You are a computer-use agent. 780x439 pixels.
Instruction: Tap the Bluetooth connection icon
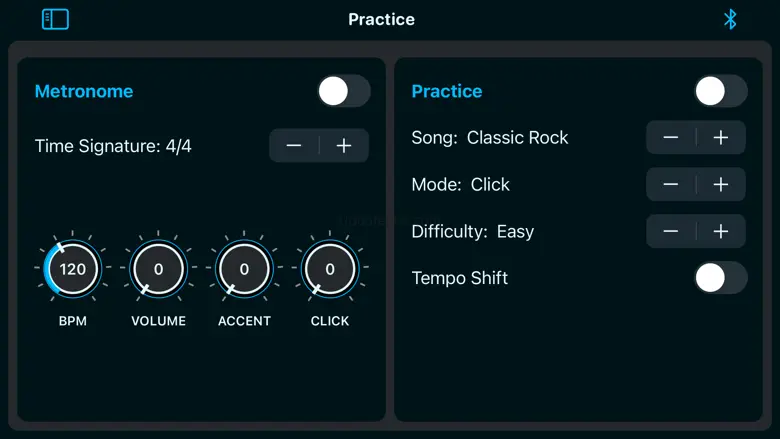[730, 19]
